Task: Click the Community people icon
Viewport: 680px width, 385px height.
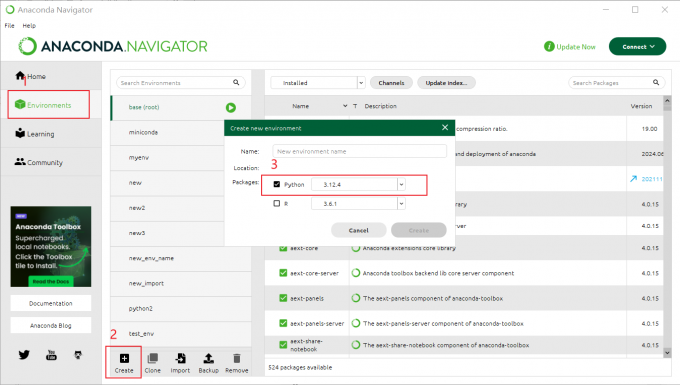Action: [20, 161]
